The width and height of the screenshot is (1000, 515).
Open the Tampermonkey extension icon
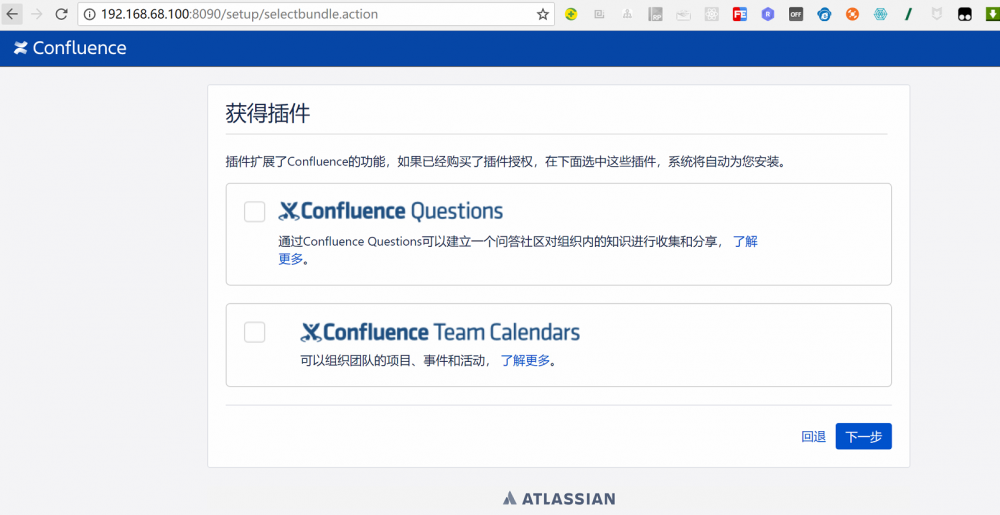coord(964,14)
